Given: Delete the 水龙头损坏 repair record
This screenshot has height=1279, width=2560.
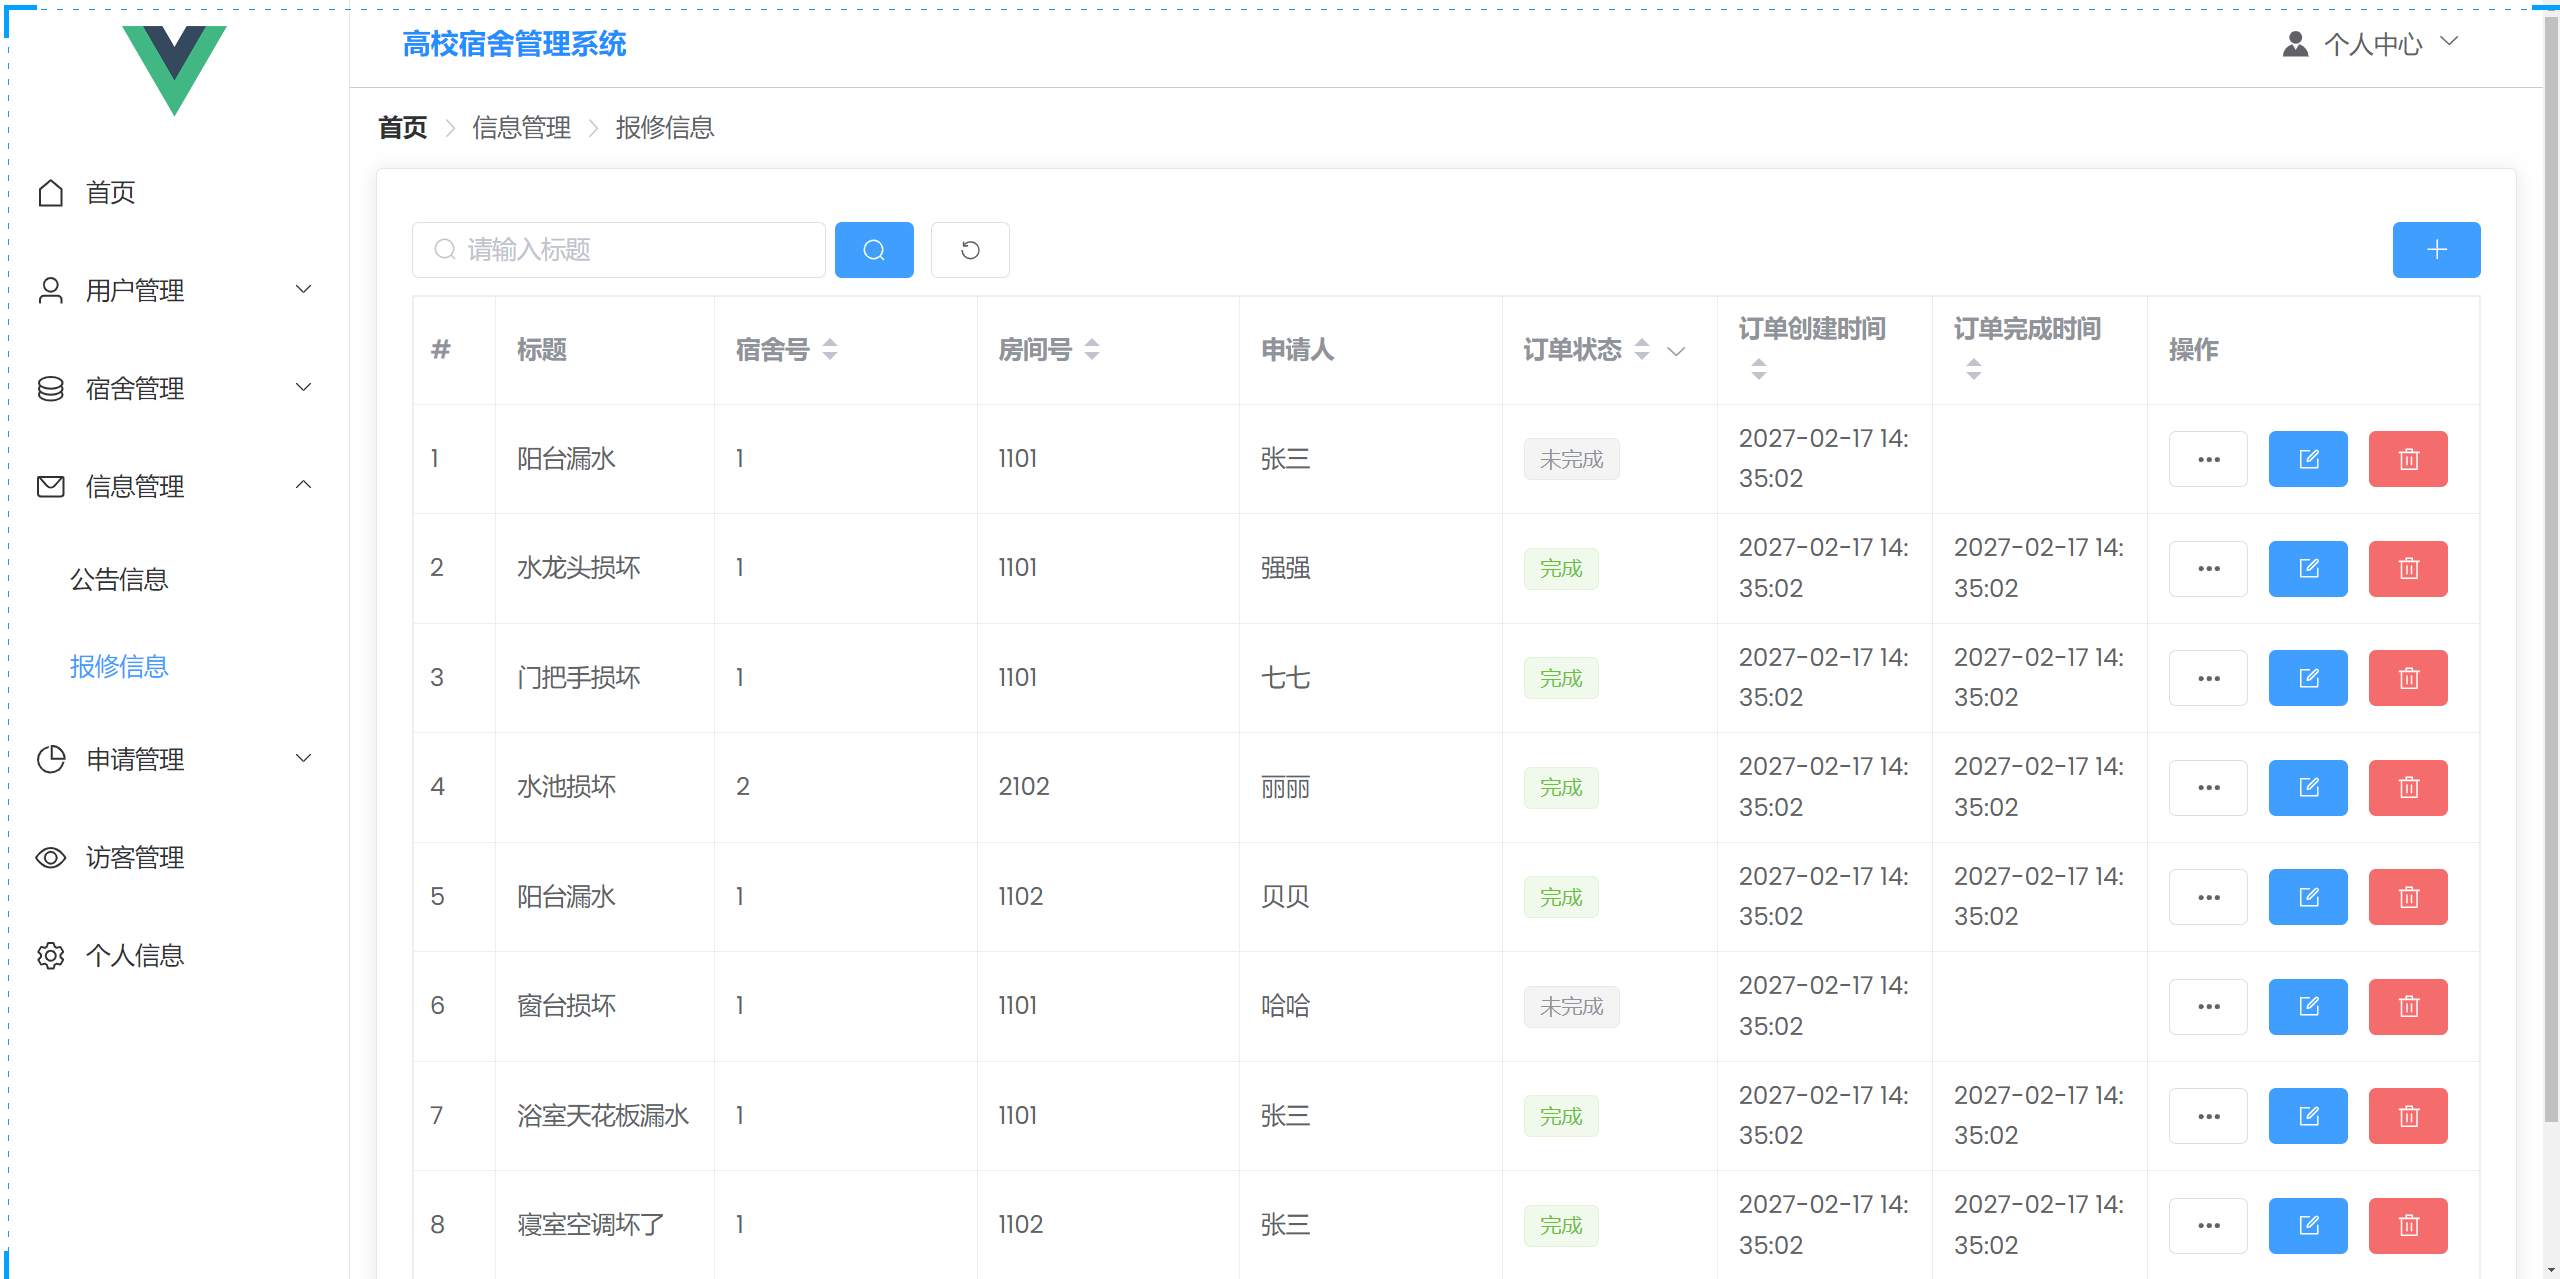Looking at the screenshot, I should [x=2407, y=569].
